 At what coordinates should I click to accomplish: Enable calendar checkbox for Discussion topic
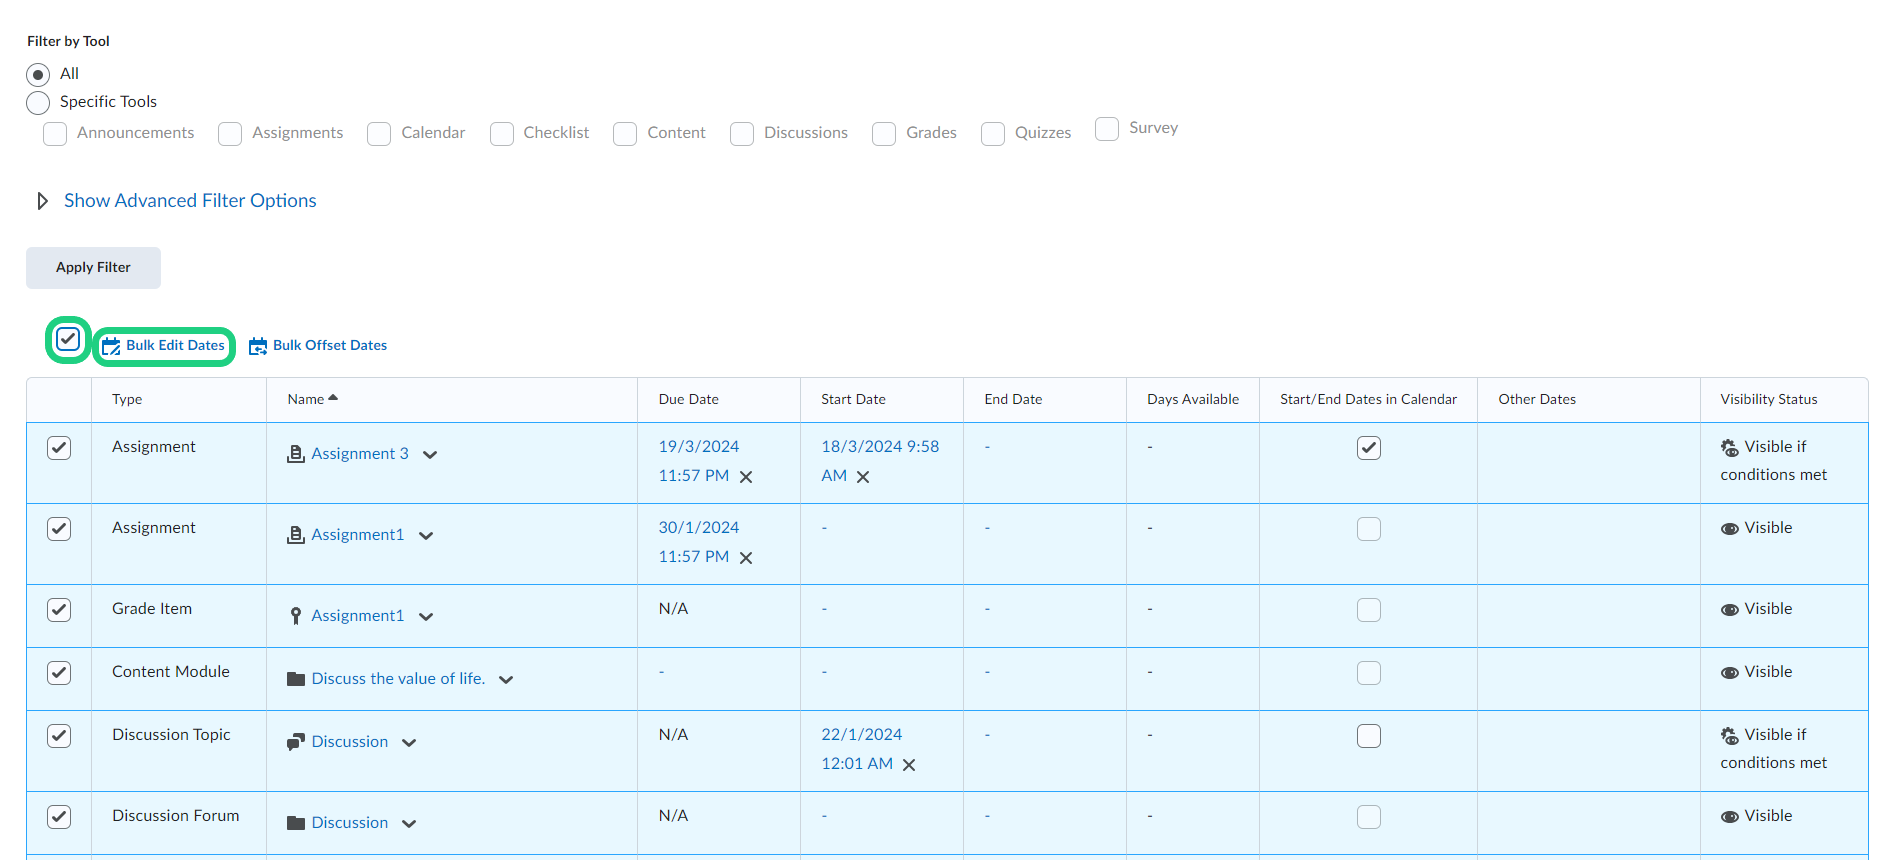pos(1368,736)
